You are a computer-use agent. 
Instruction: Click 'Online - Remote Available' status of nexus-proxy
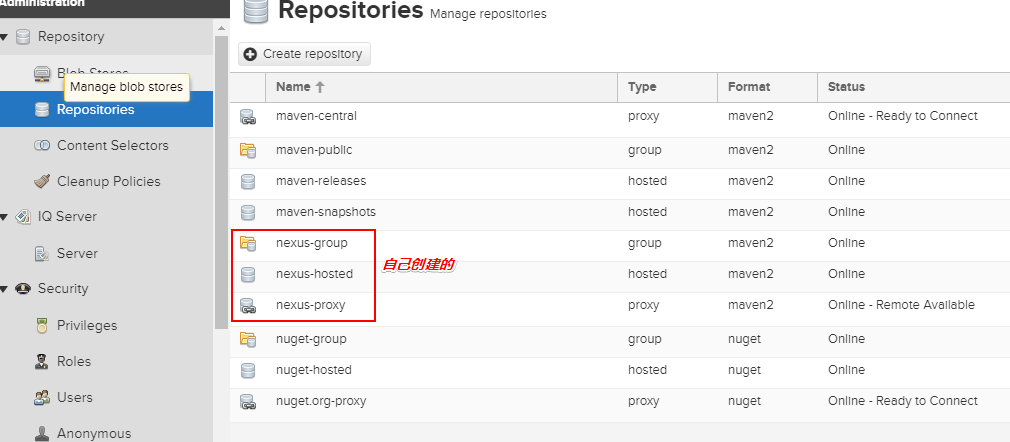click(901, 305)
